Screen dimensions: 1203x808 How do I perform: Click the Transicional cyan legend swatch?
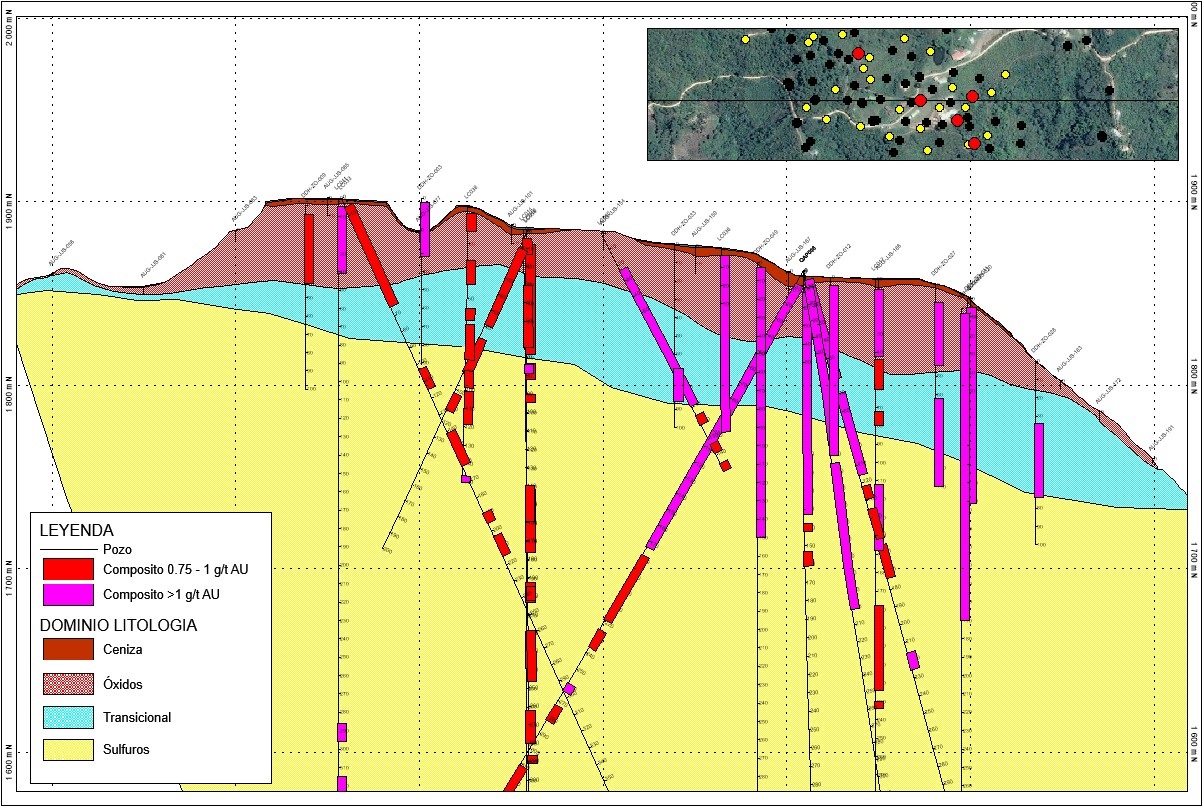point(68,717)
